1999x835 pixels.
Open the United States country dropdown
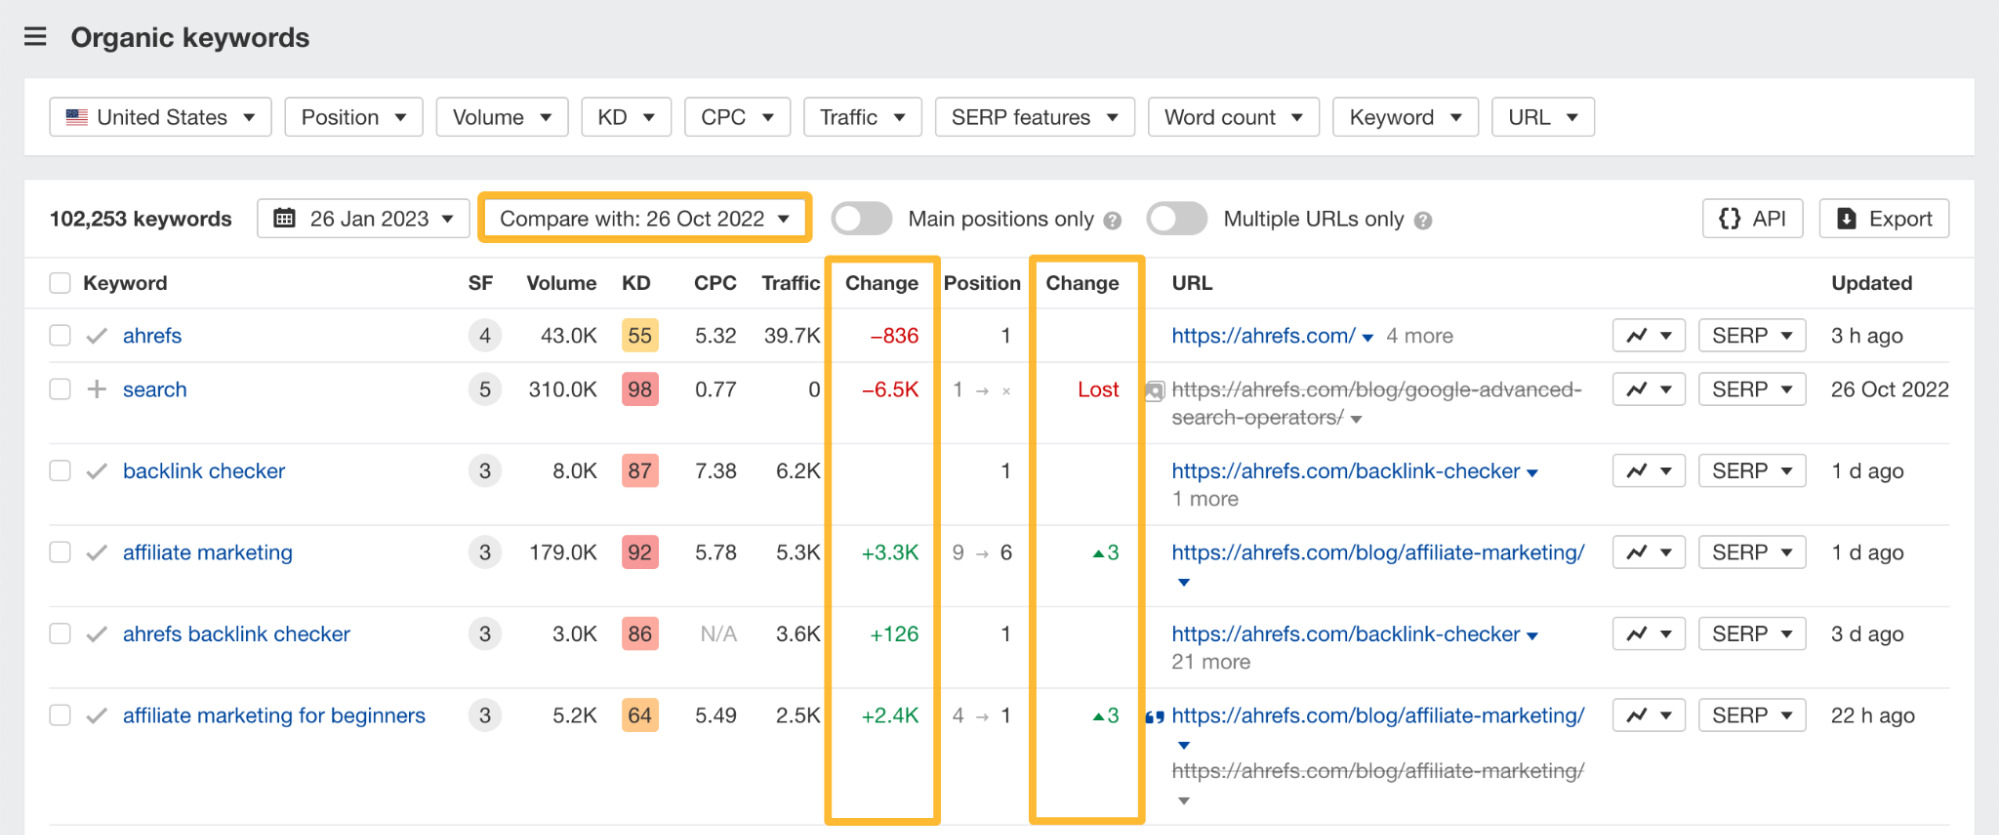(160, 117)
